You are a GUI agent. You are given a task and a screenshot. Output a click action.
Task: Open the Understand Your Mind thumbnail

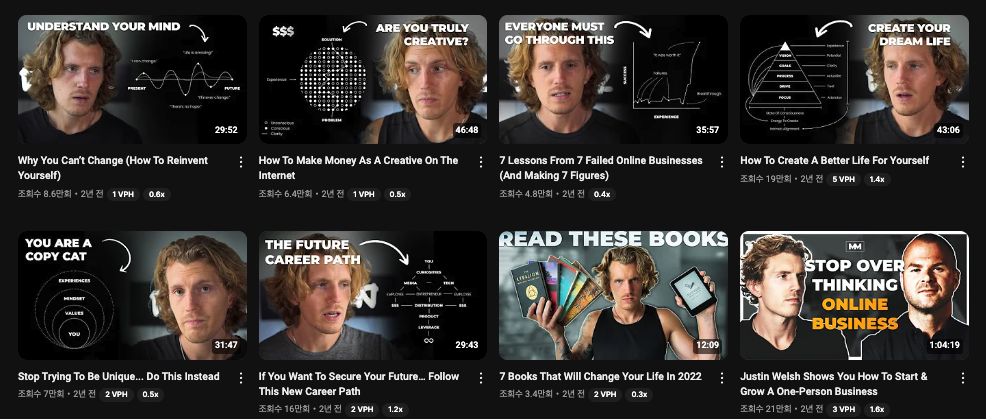click(x=132, y=79)
